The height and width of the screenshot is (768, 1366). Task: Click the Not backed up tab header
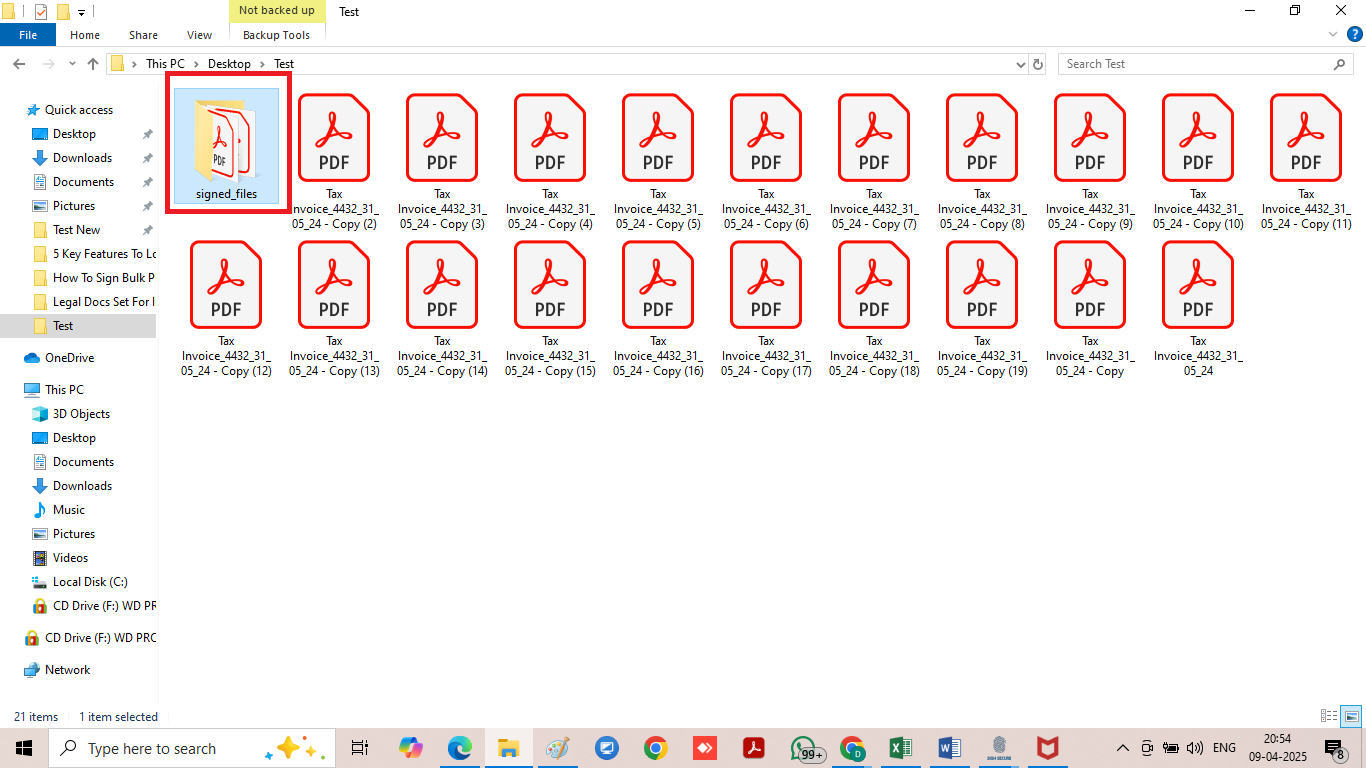pyautogui.click(x=277, y=11)
